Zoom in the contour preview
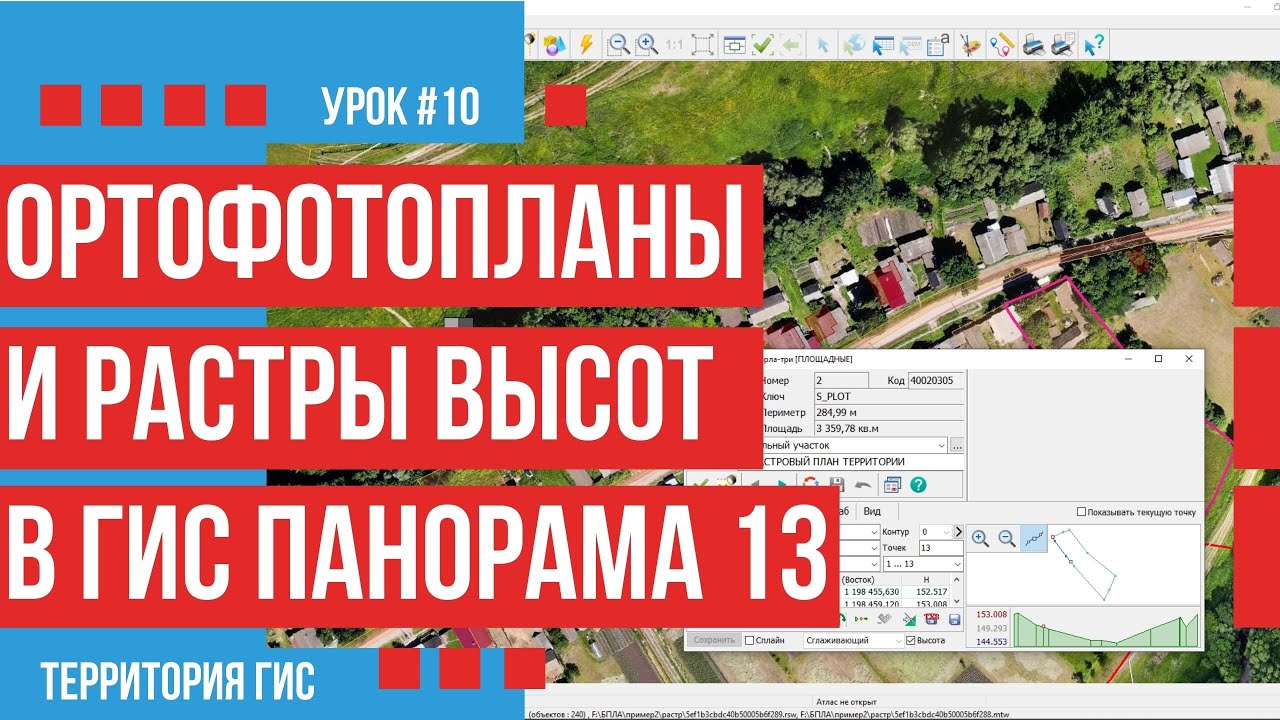Image resolution: width=1280 pixels, height=720 pixels. coord(980,538)
